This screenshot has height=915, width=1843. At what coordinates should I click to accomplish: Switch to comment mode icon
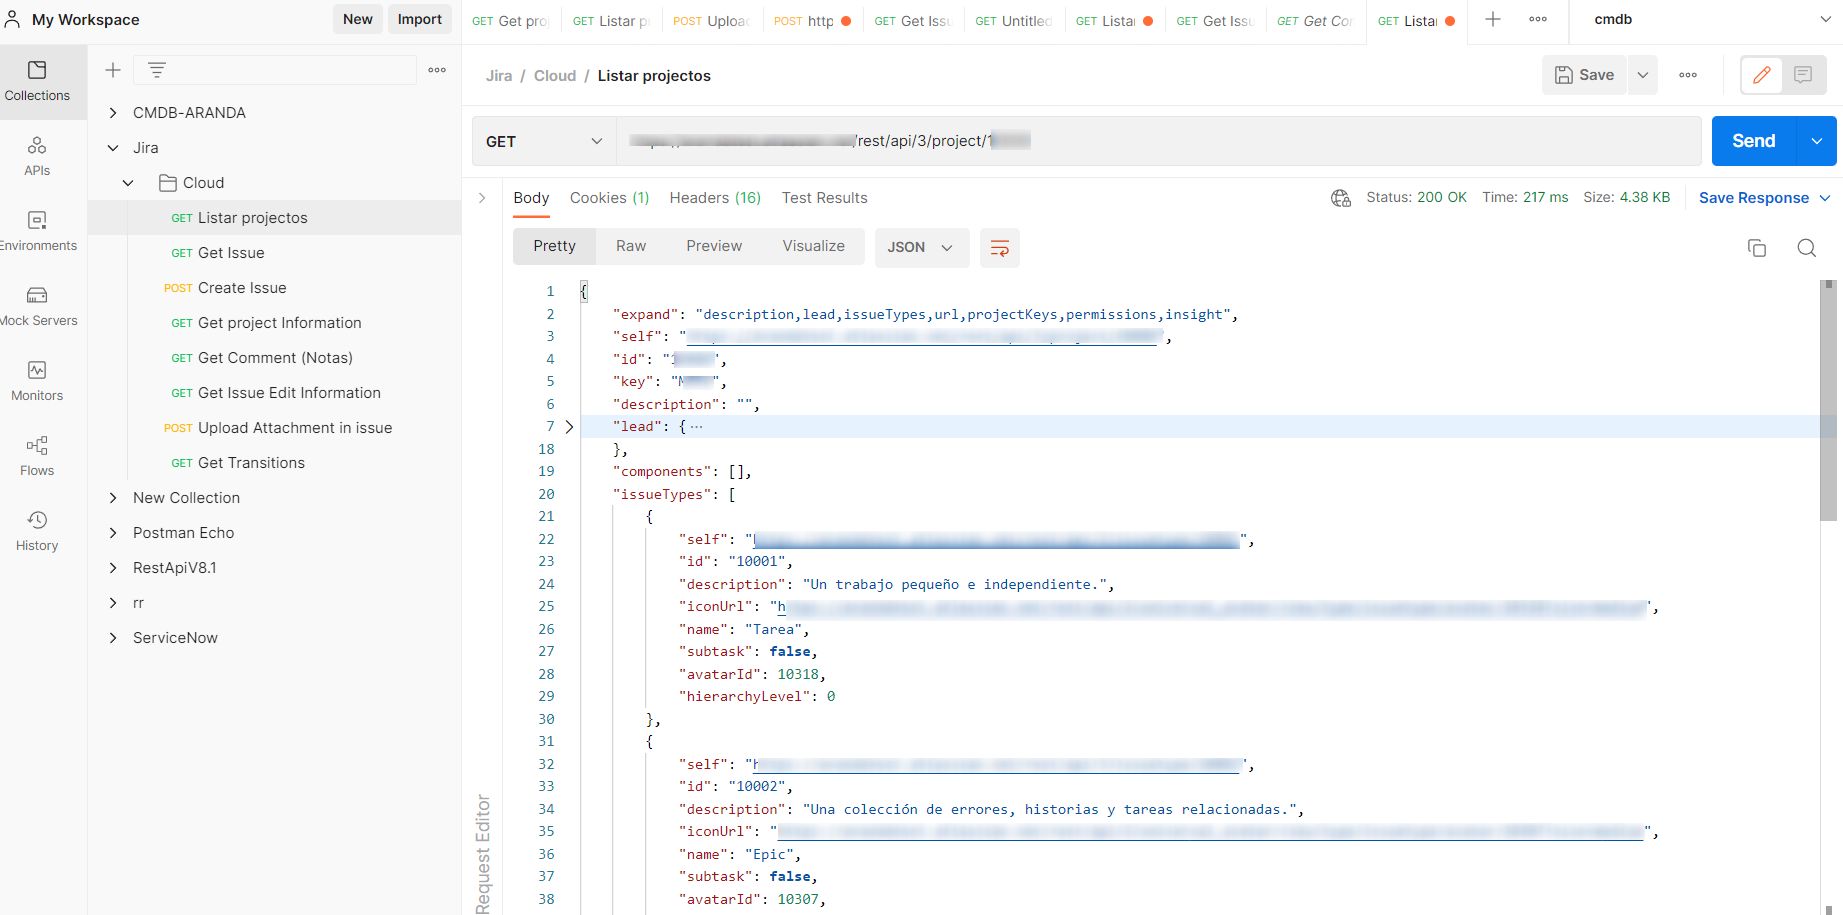(x=1803, y=75)
